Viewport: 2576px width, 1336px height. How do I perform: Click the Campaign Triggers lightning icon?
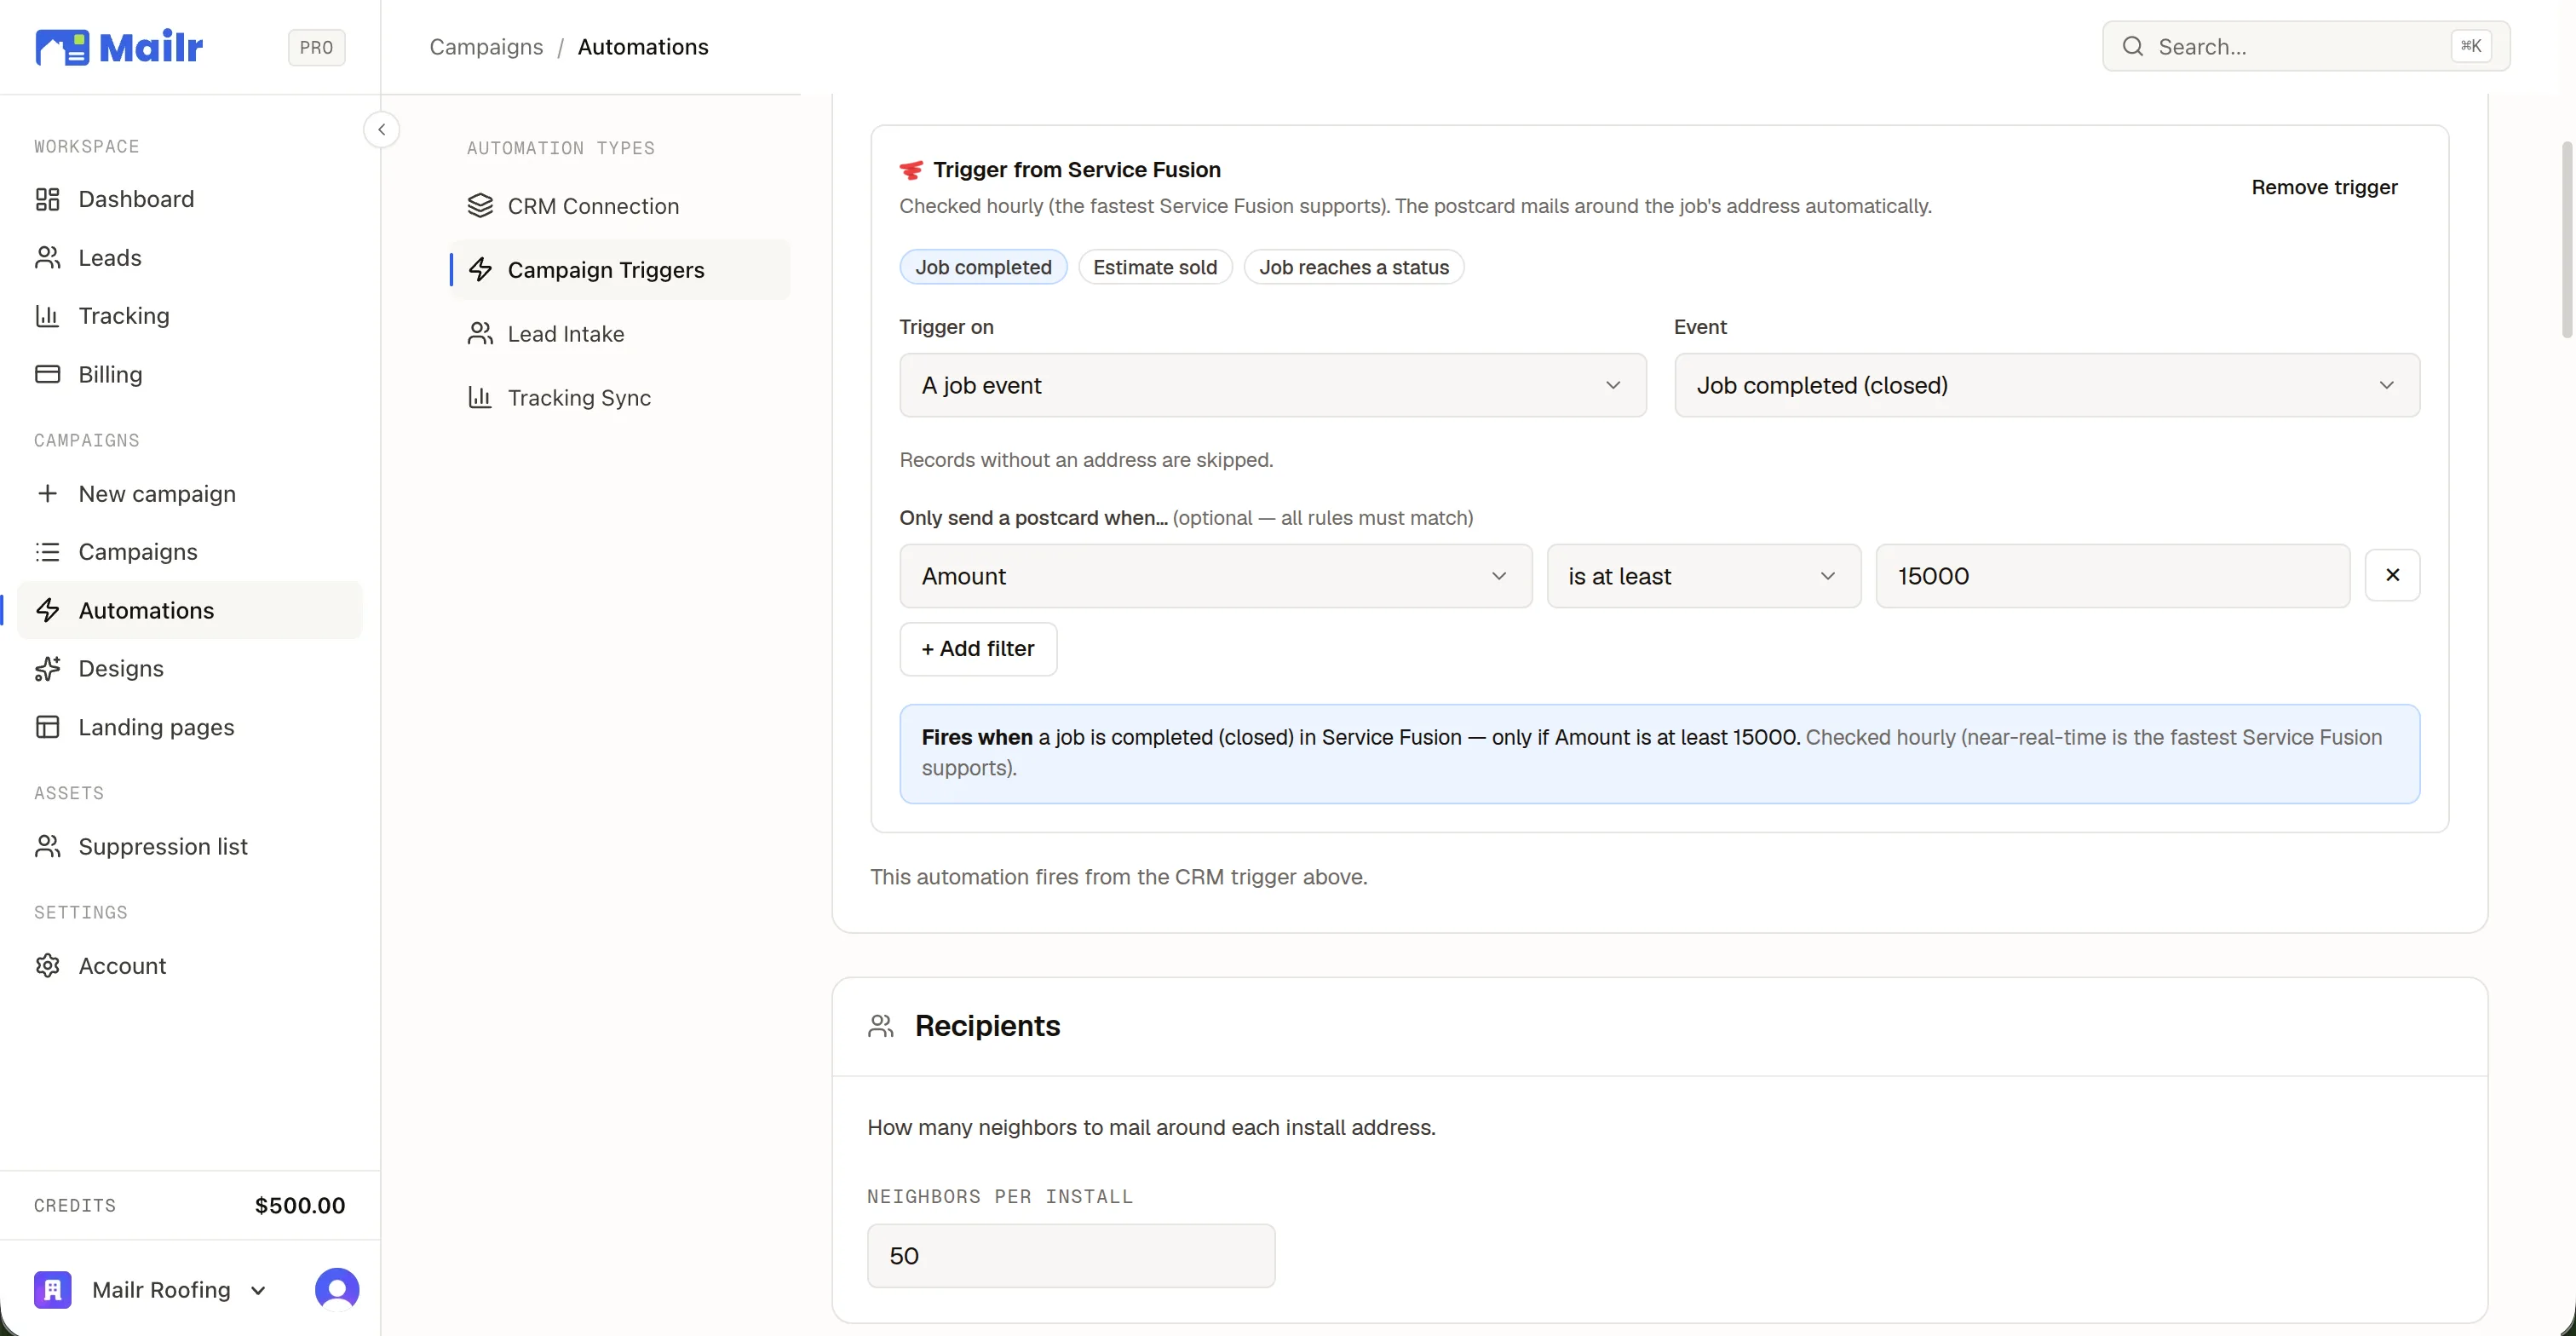[x=480, y=270]
